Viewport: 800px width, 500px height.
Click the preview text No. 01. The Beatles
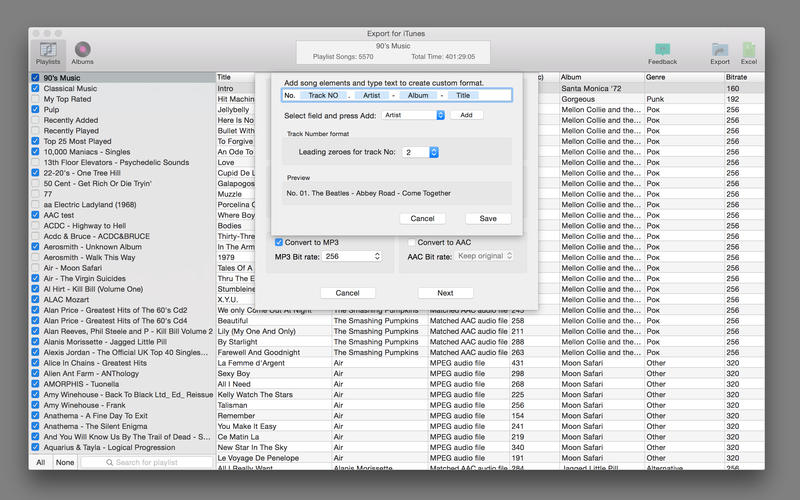pos(368,193)
